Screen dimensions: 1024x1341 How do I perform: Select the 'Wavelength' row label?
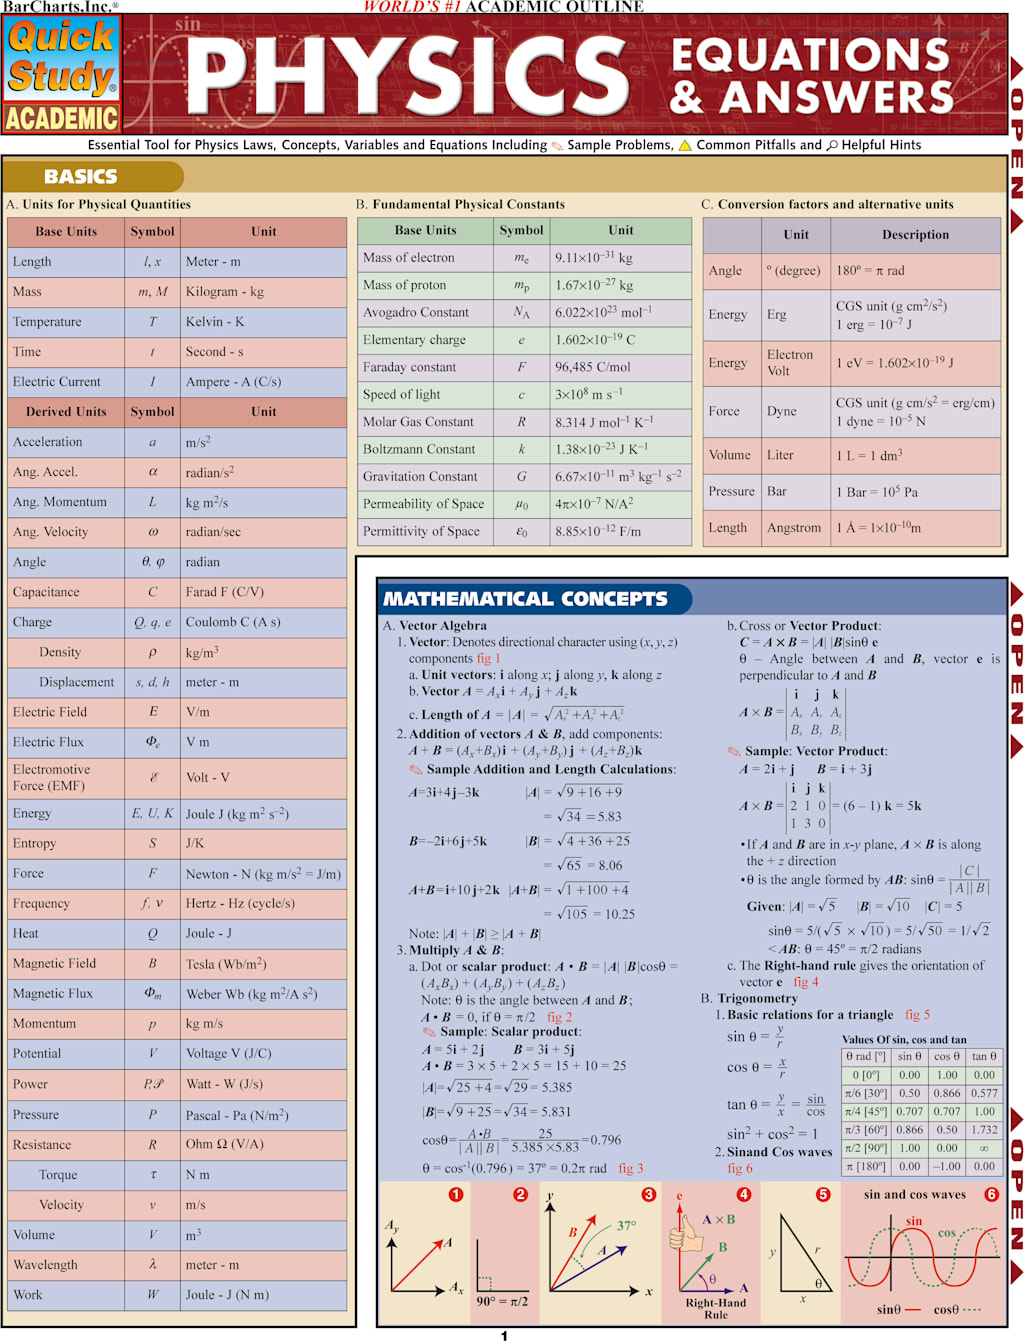coord(66,1265)
